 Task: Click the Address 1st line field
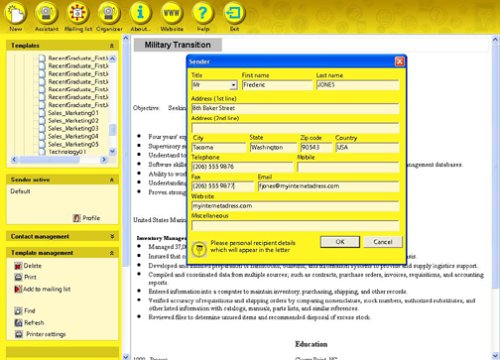[295, 108]
